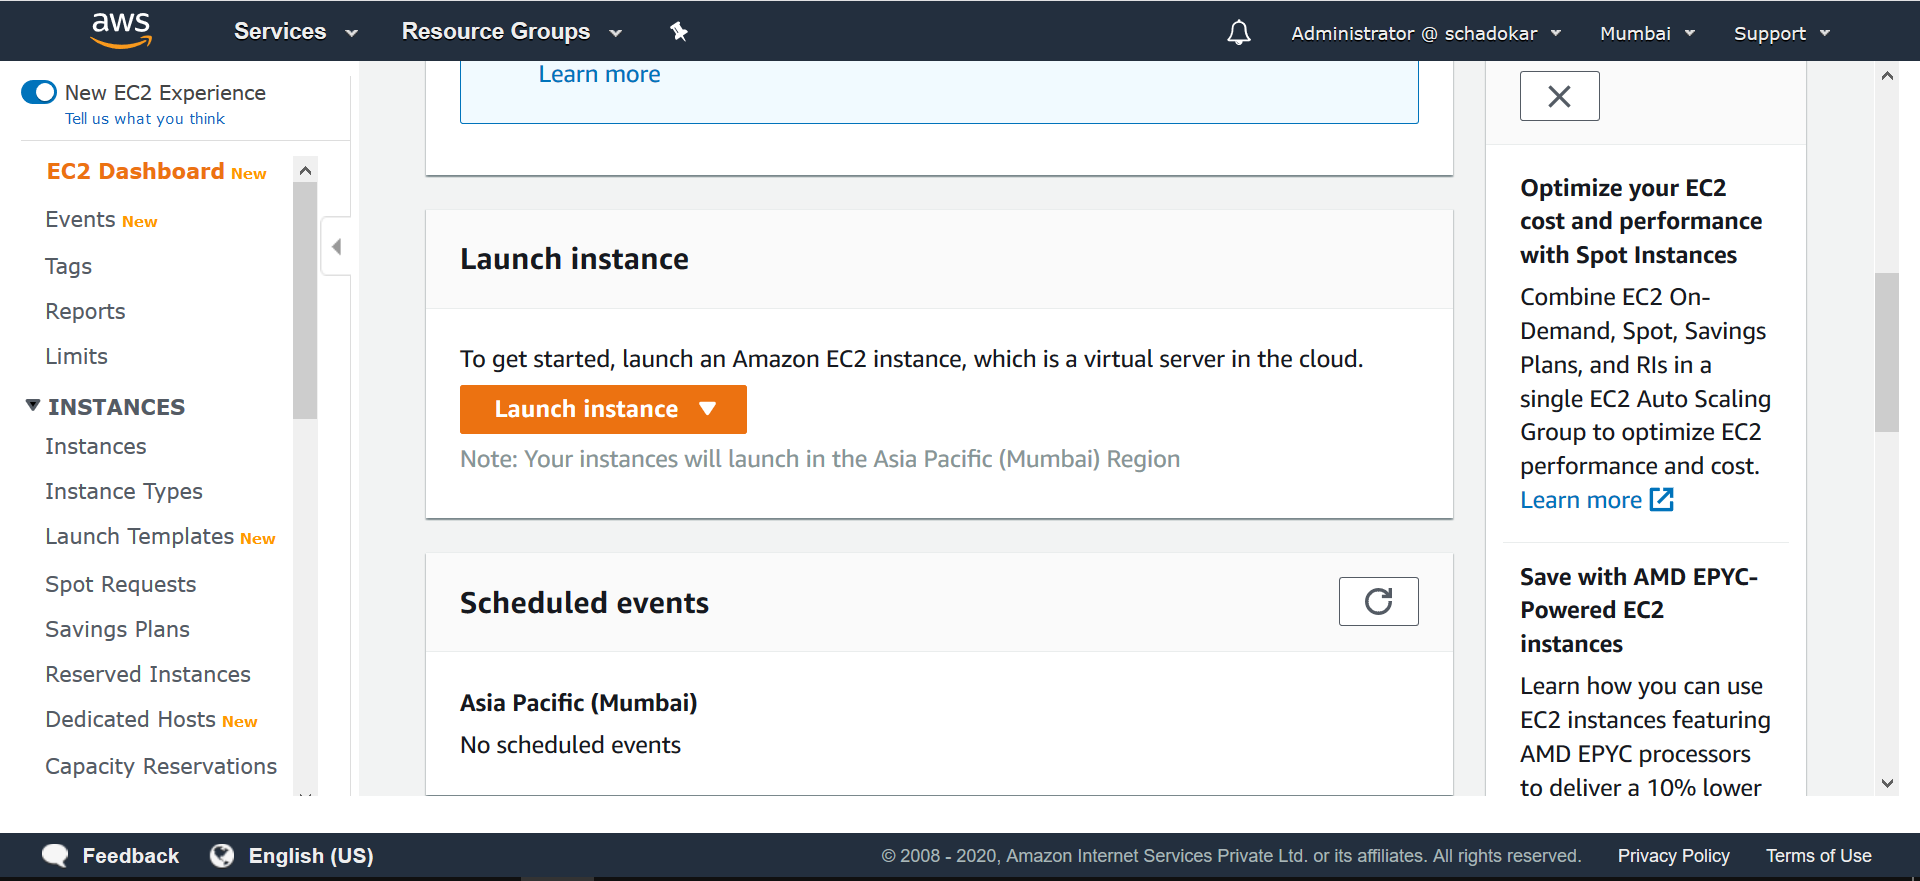Screen dimensions: 1920x881
Task: Click the sidebar scrollbar thumb
Action: point(305,300)
